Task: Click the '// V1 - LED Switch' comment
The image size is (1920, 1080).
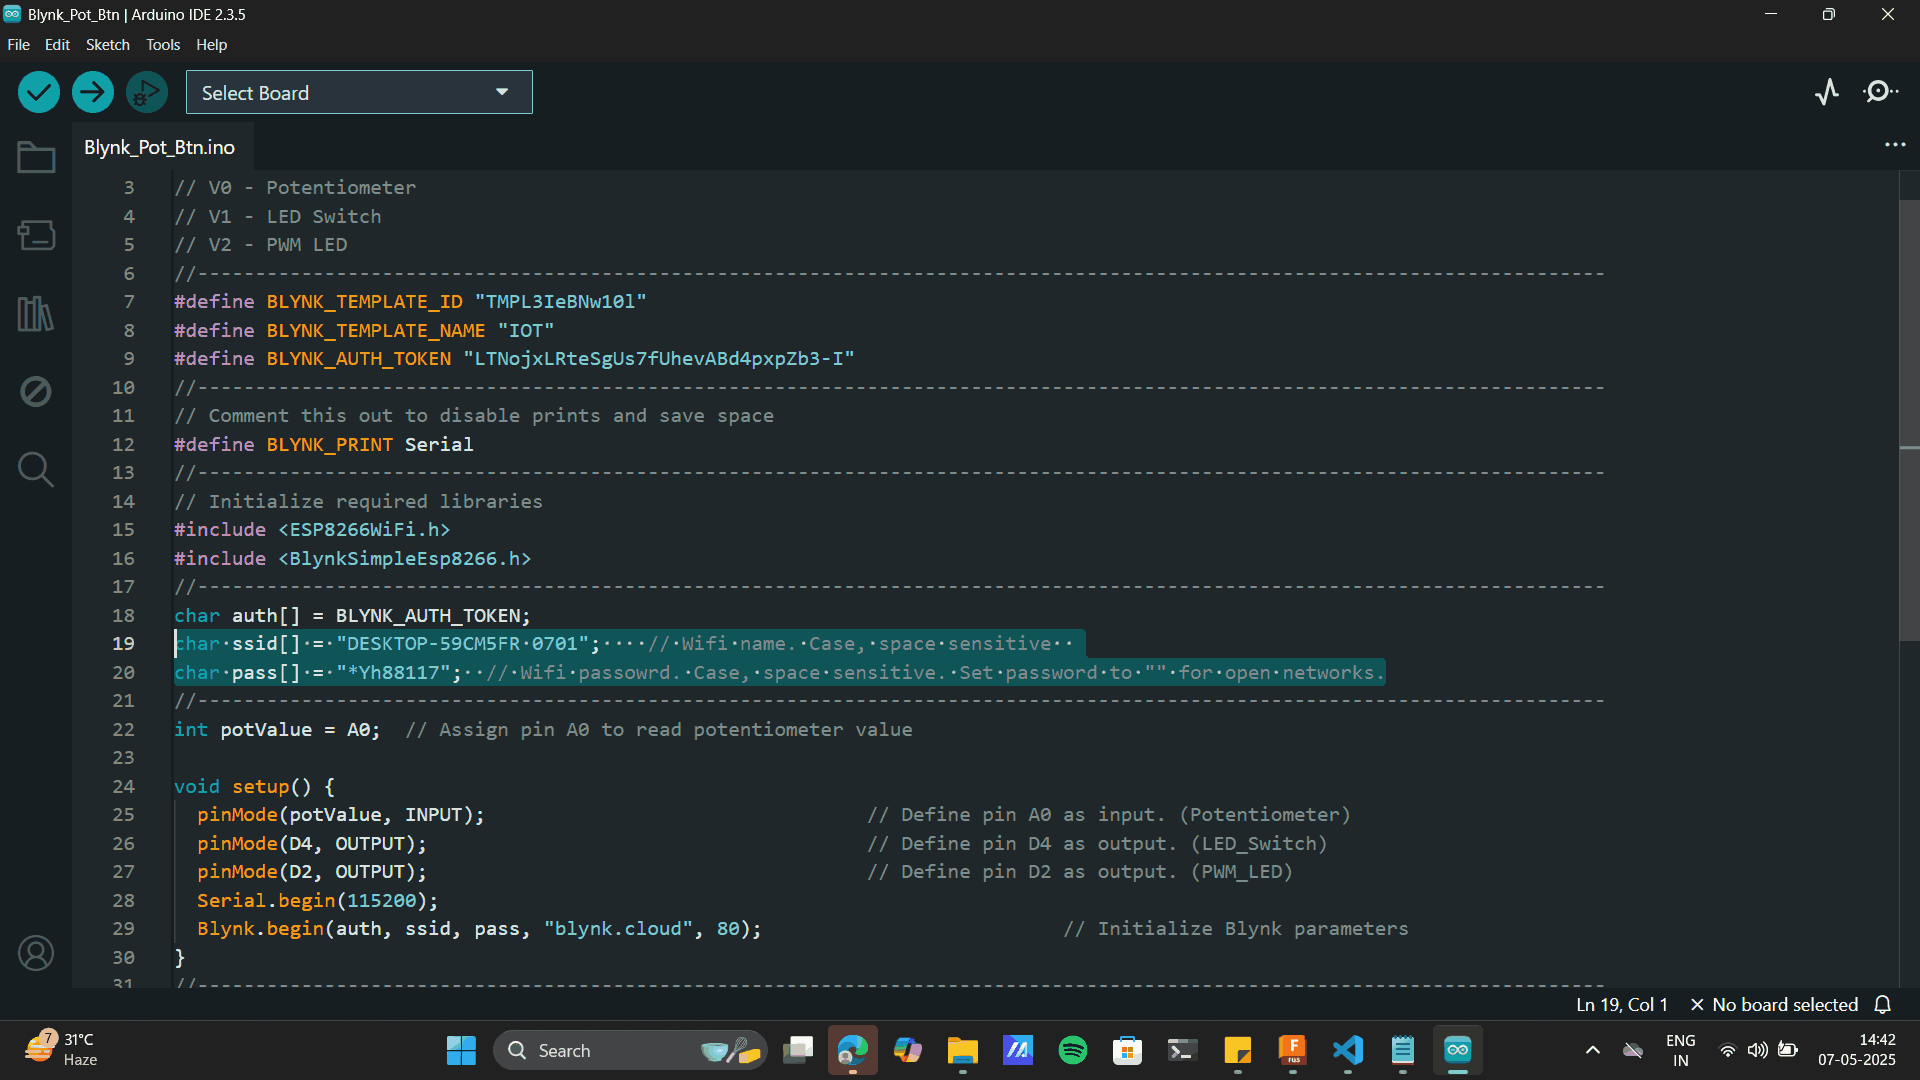Action: pyautogui.click(x=277, y=217)
